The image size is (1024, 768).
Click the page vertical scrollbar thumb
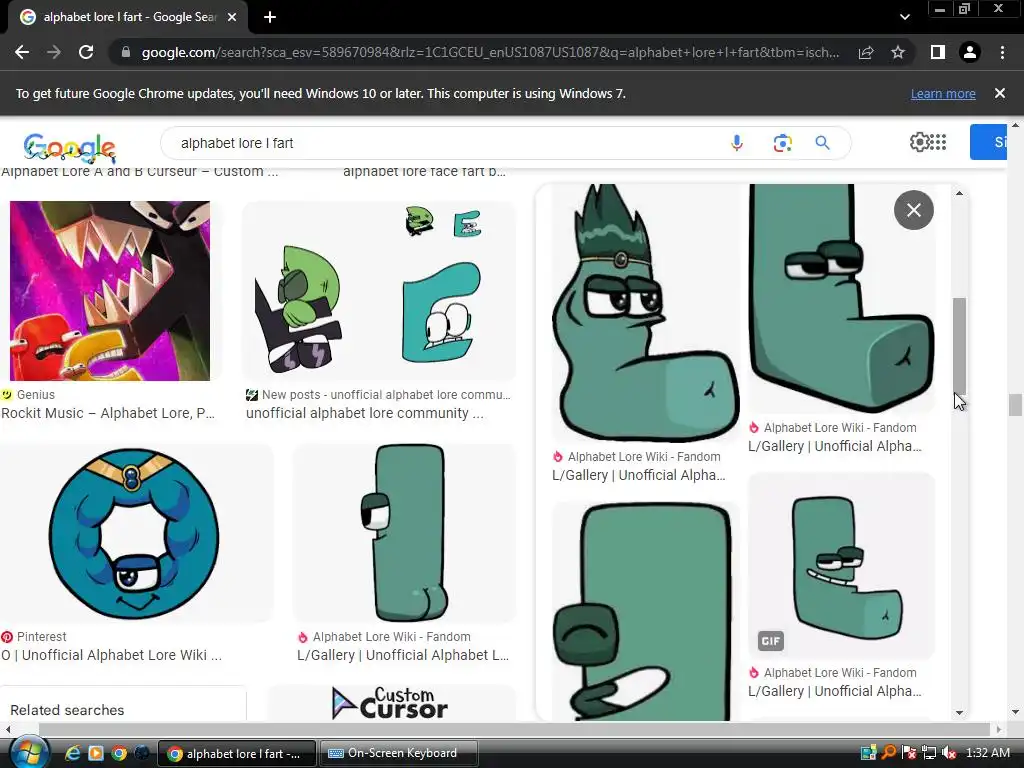coord(1014,405)
